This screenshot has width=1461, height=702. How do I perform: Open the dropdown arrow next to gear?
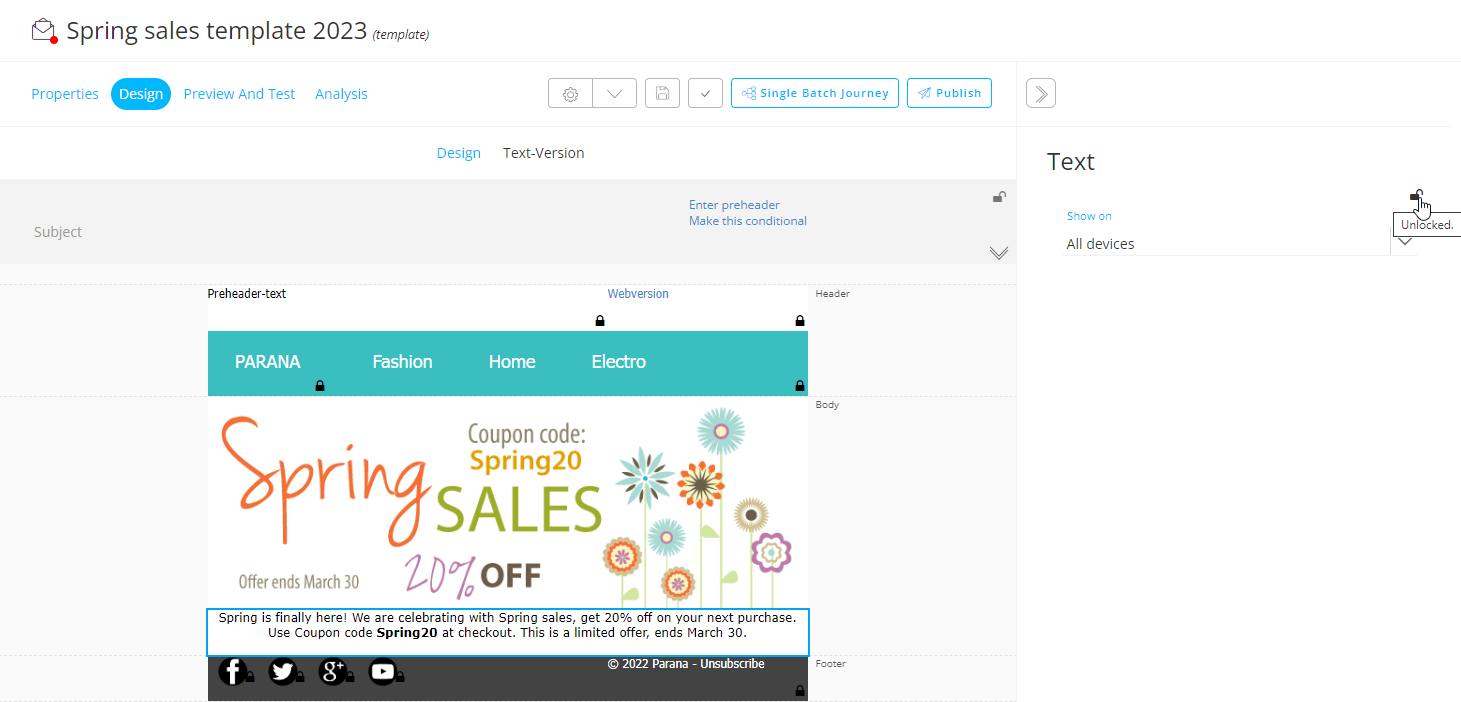614,94
